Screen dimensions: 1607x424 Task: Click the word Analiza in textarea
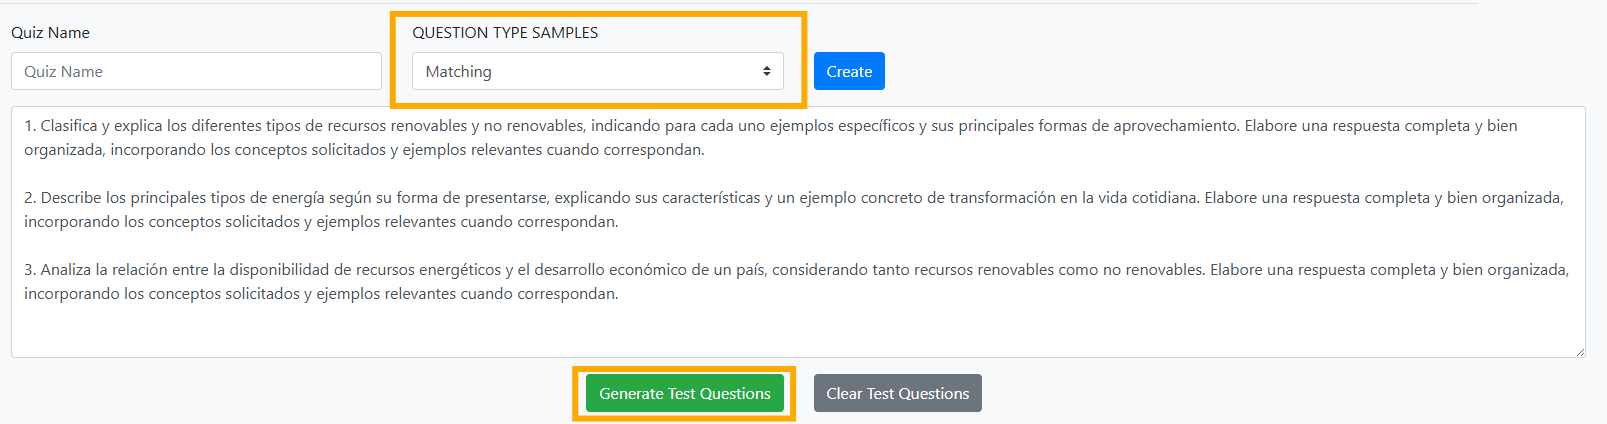66,270
